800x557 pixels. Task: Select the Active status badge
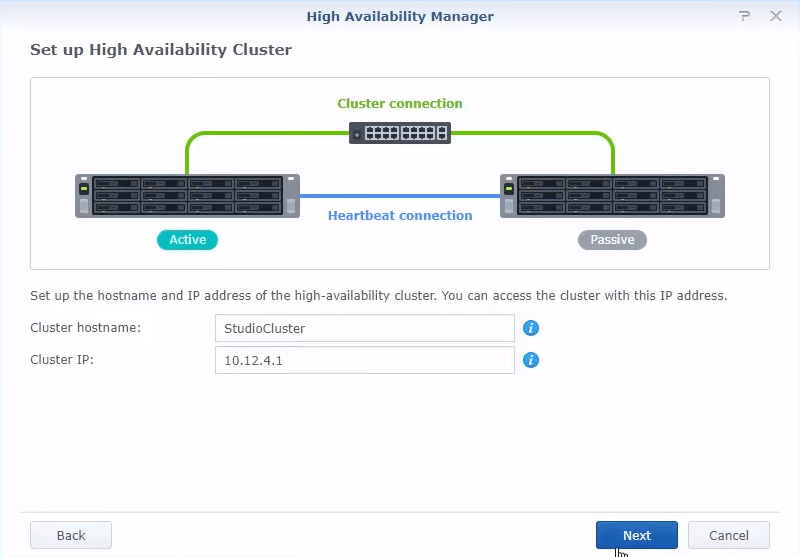[187, 240]
